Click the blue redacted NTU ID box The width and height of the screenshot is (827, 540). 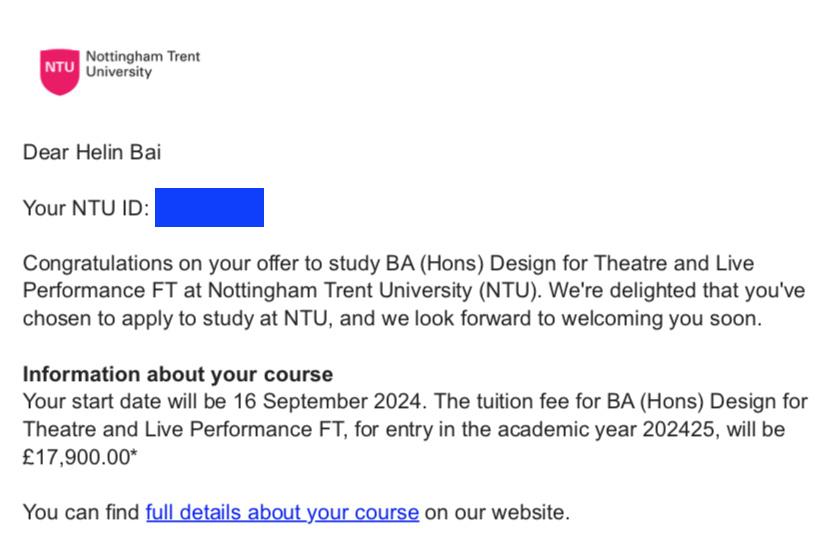click(x=209, y=208)
